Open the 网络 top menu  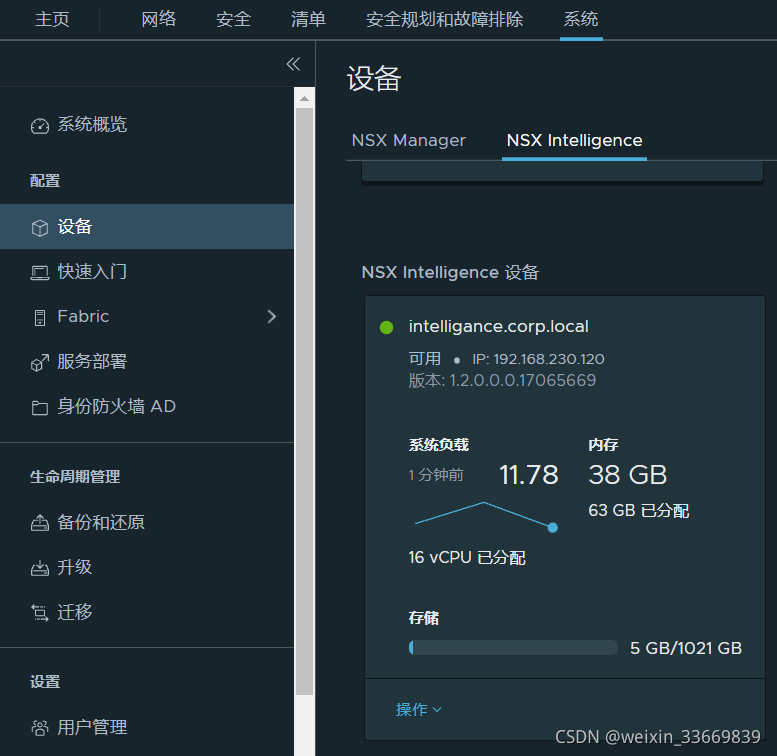(x=159, y=19)
